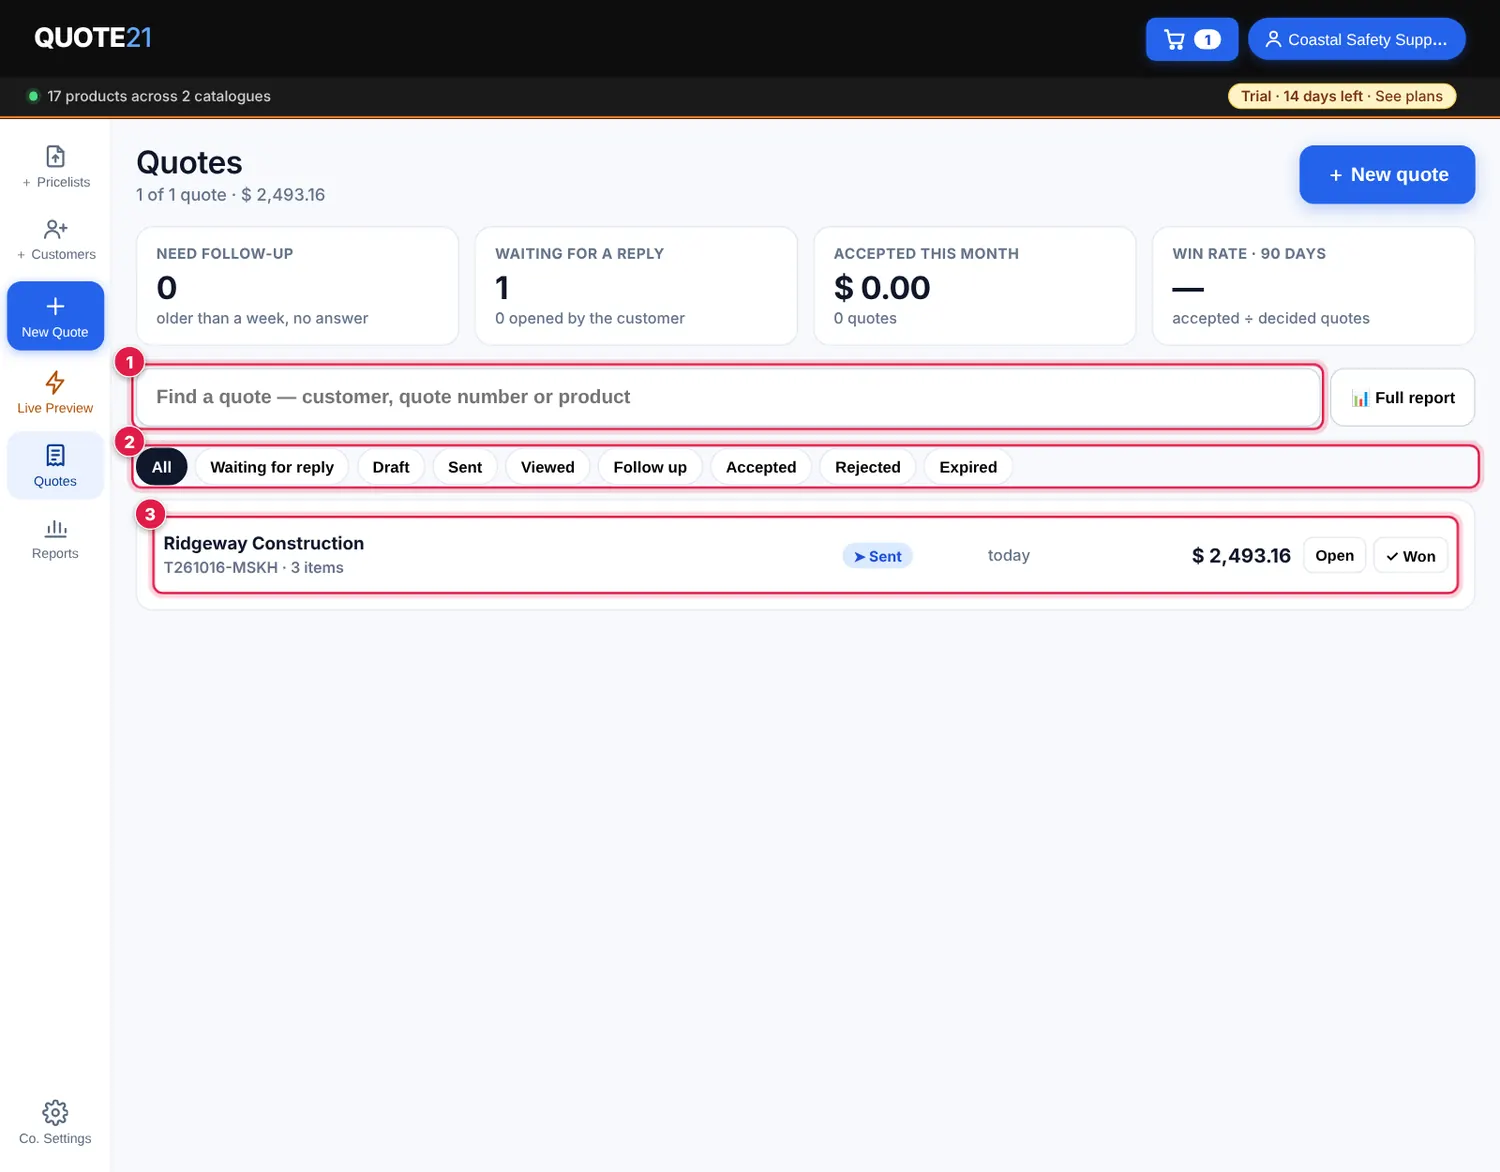Open Customers via the add-person icon
1500x1172 pixels.
56,229
